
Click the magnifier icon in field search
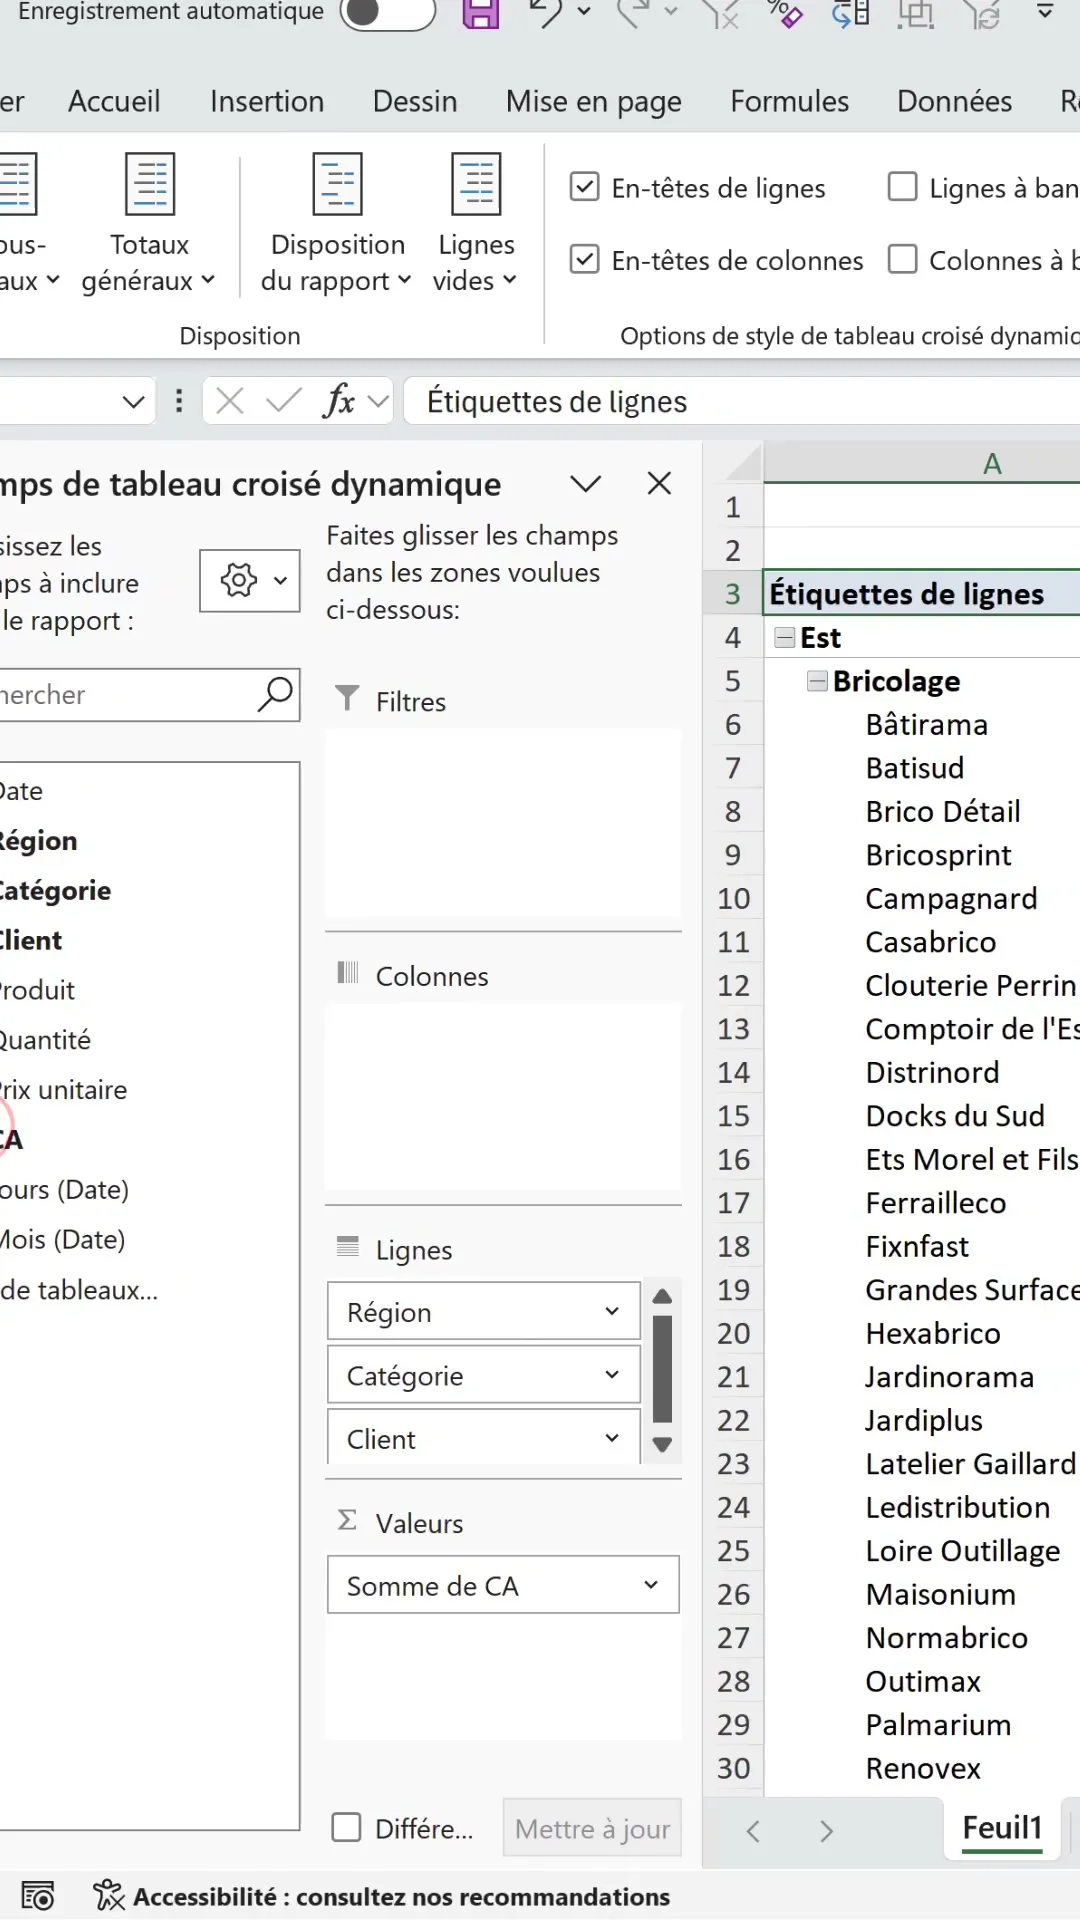[275, 693]
